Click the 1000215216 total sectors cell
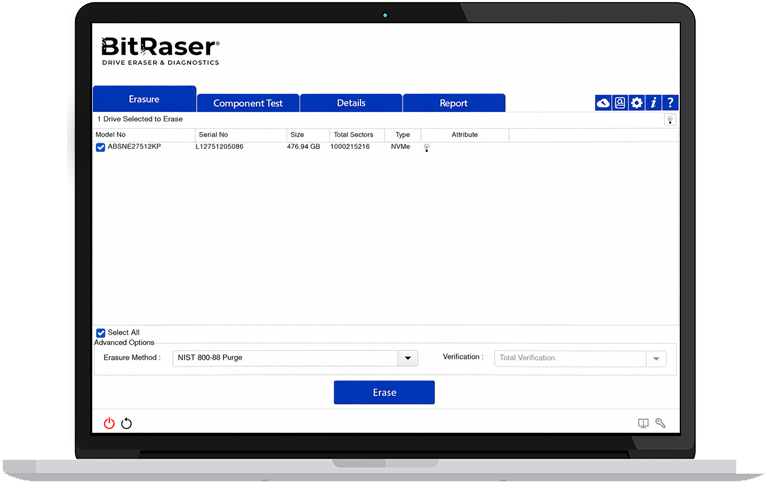The height and width of the screenshot is (488, 772). pos(350,147)
